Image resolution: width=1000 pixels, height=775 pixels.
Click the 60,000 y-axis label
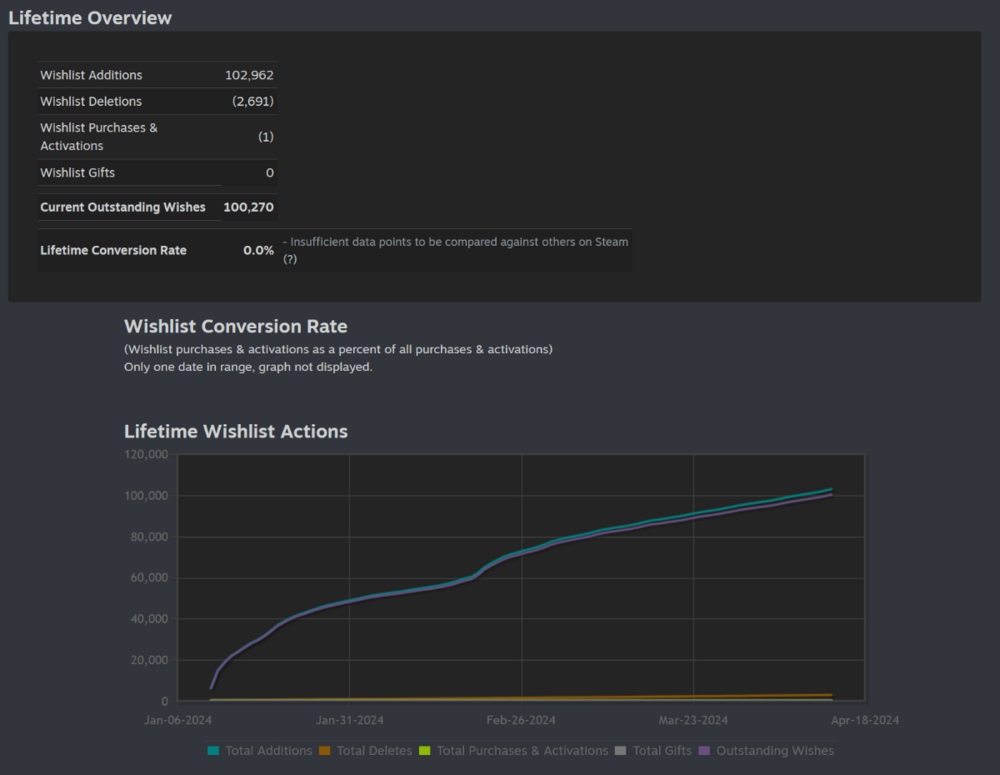pos(149,578)
